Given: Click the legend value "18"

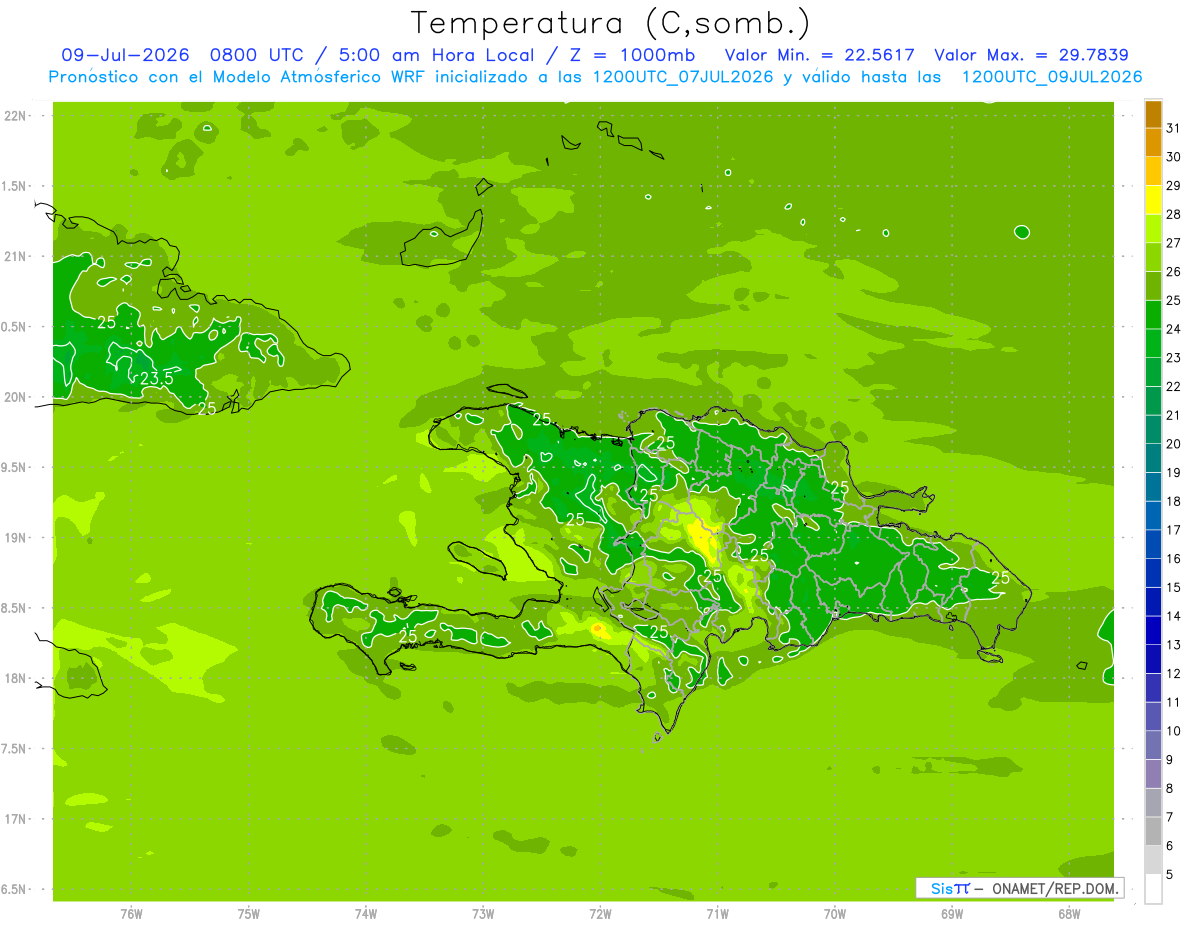Looking at the screenshot, I should (x=1174, y=502).
